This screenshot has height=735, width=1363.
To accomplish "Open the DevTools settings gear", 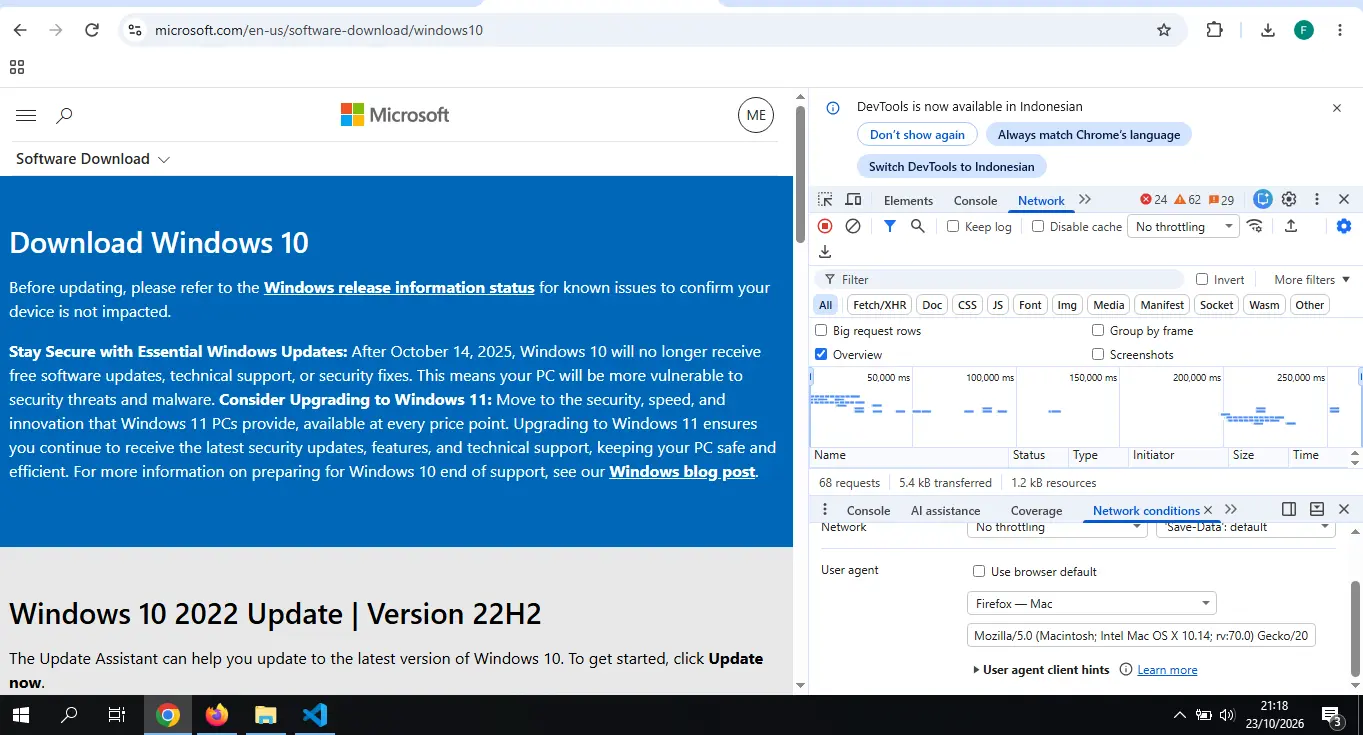I will pos(1289,199).
